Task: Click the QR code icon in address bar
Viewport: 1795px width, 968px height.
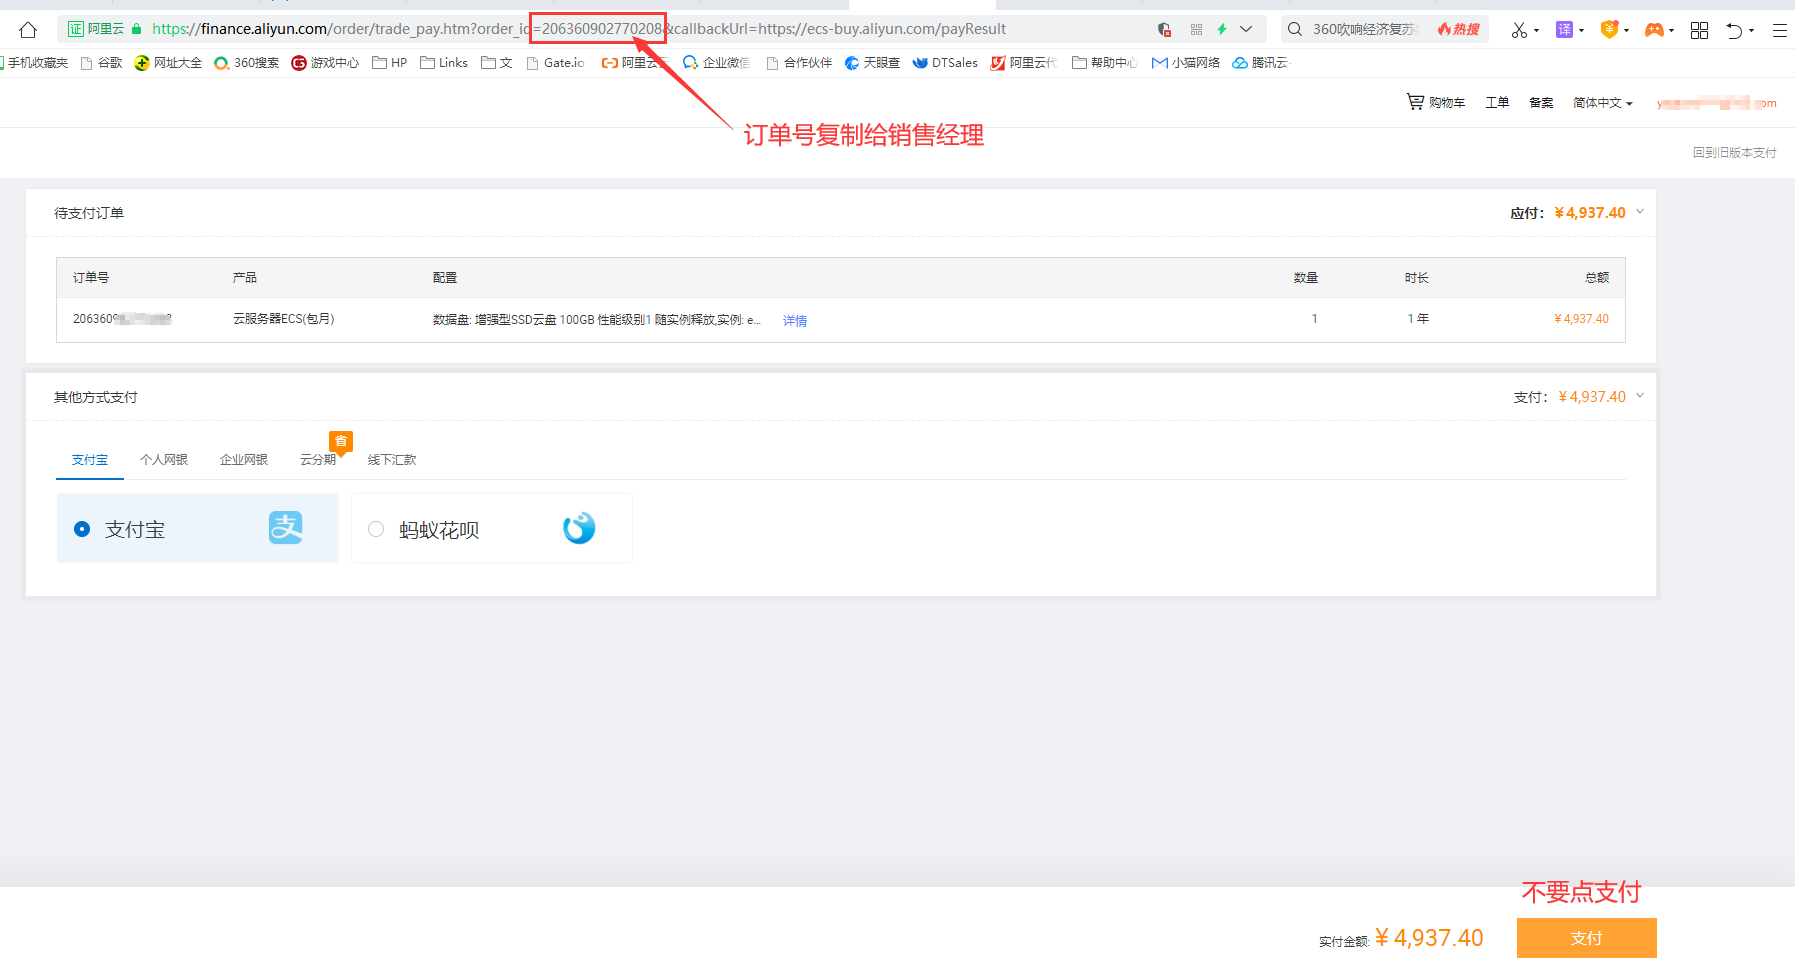Action: coord(1196,30)
